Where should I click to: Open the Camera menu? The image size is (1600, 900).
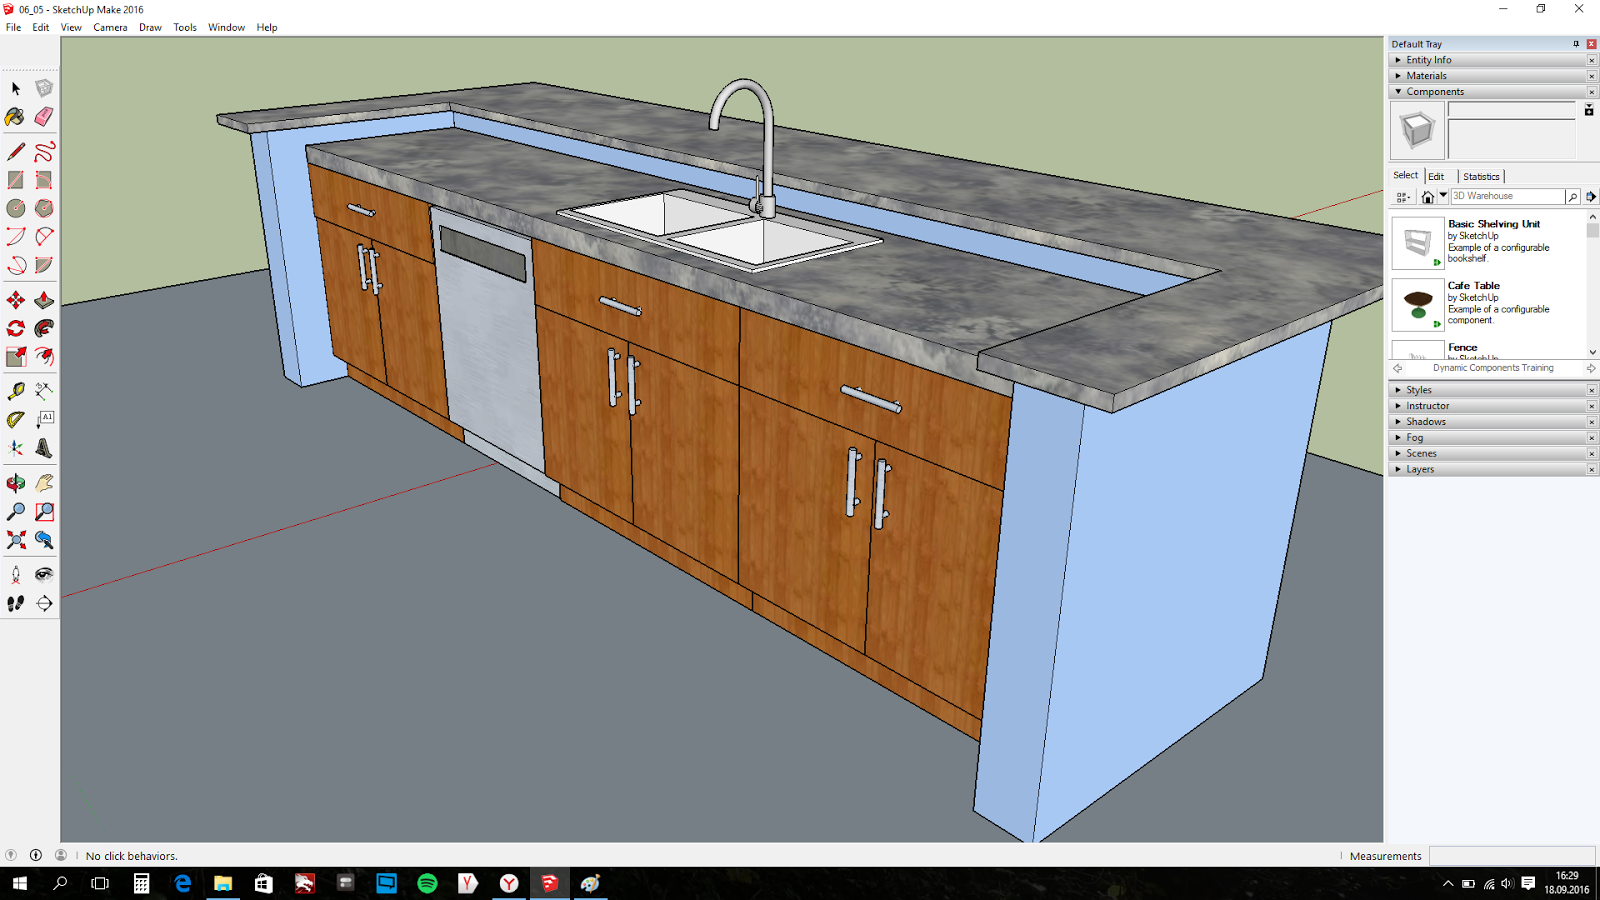[x=110, y=27]
